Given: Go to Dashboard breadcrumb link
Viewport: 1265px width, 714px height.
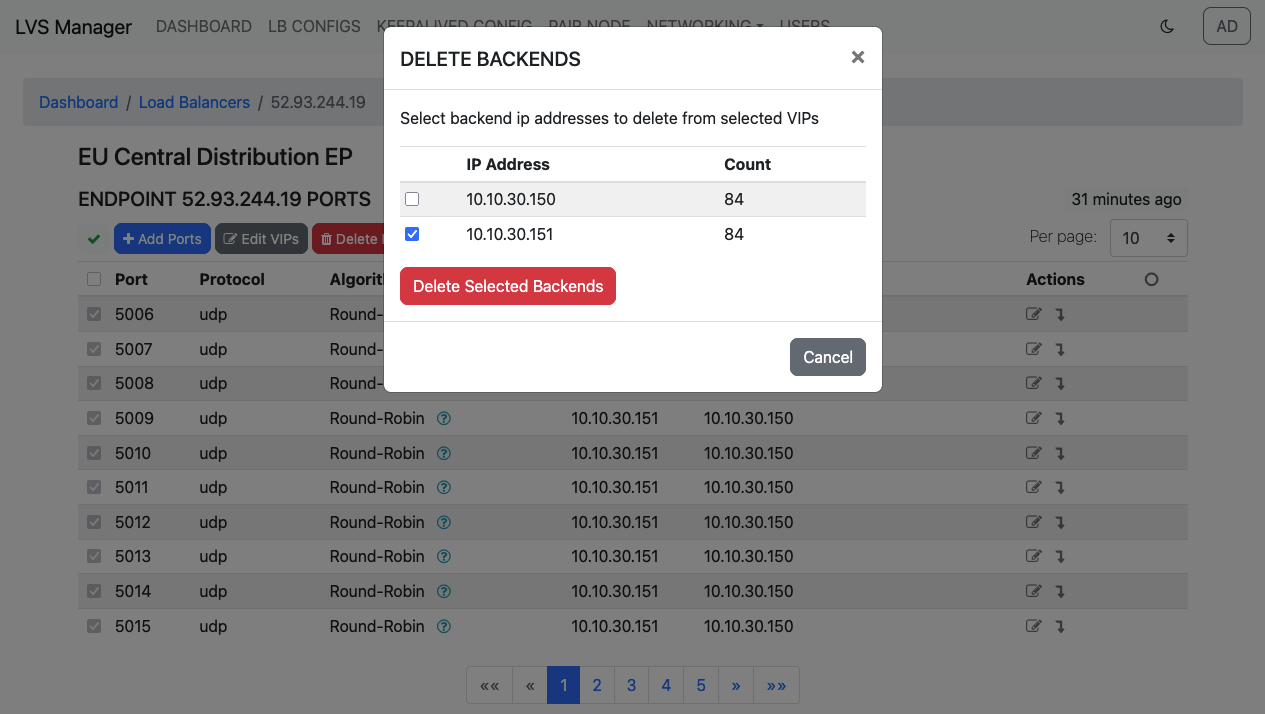Looking at the screenshot, I should (x=79, y=102).
